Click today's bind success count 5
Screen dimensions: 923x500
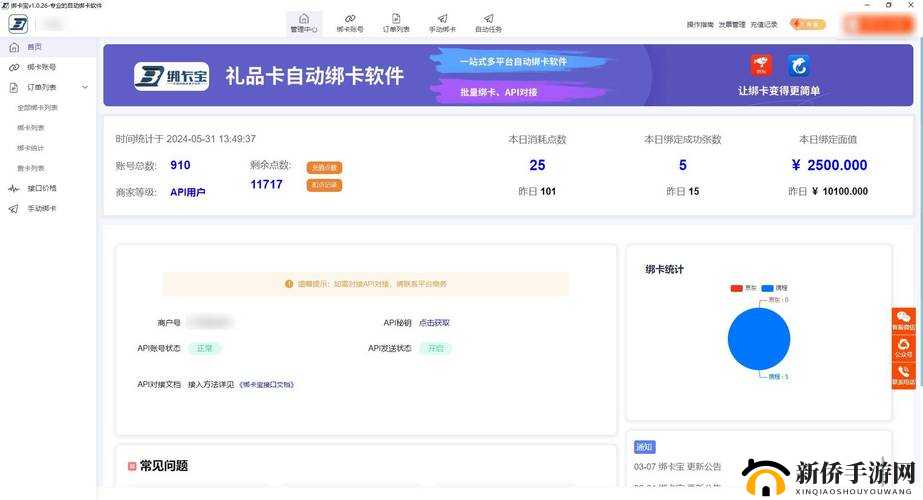(x=683, y=165)
